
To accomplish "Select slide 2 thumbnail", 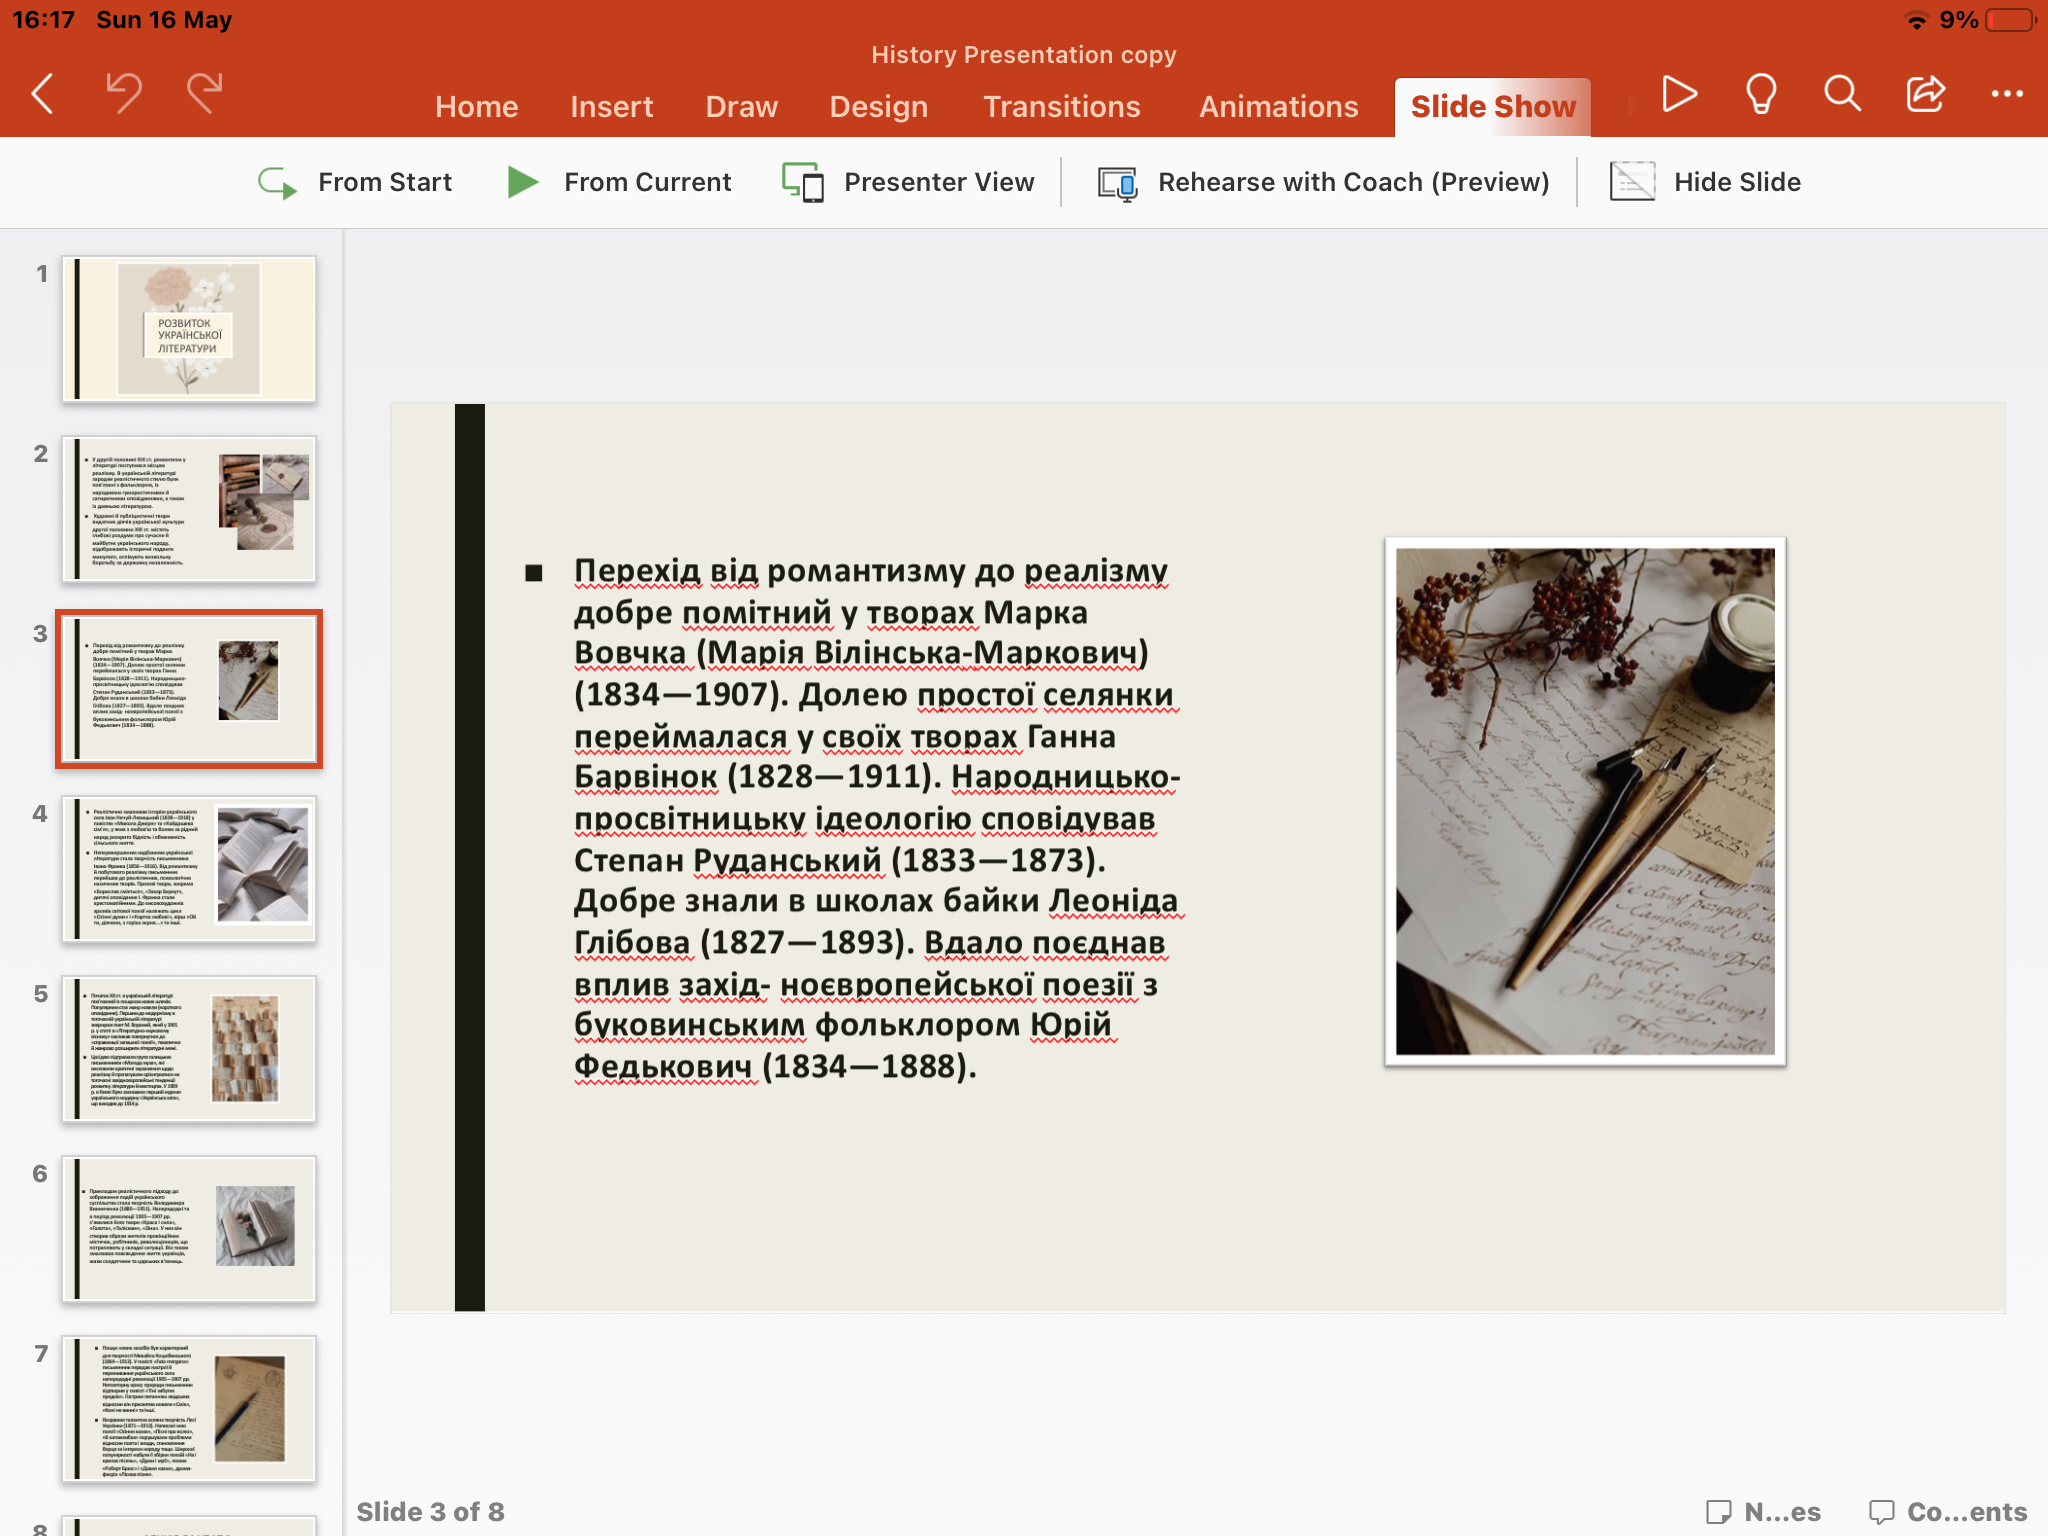I will [189, 509].
